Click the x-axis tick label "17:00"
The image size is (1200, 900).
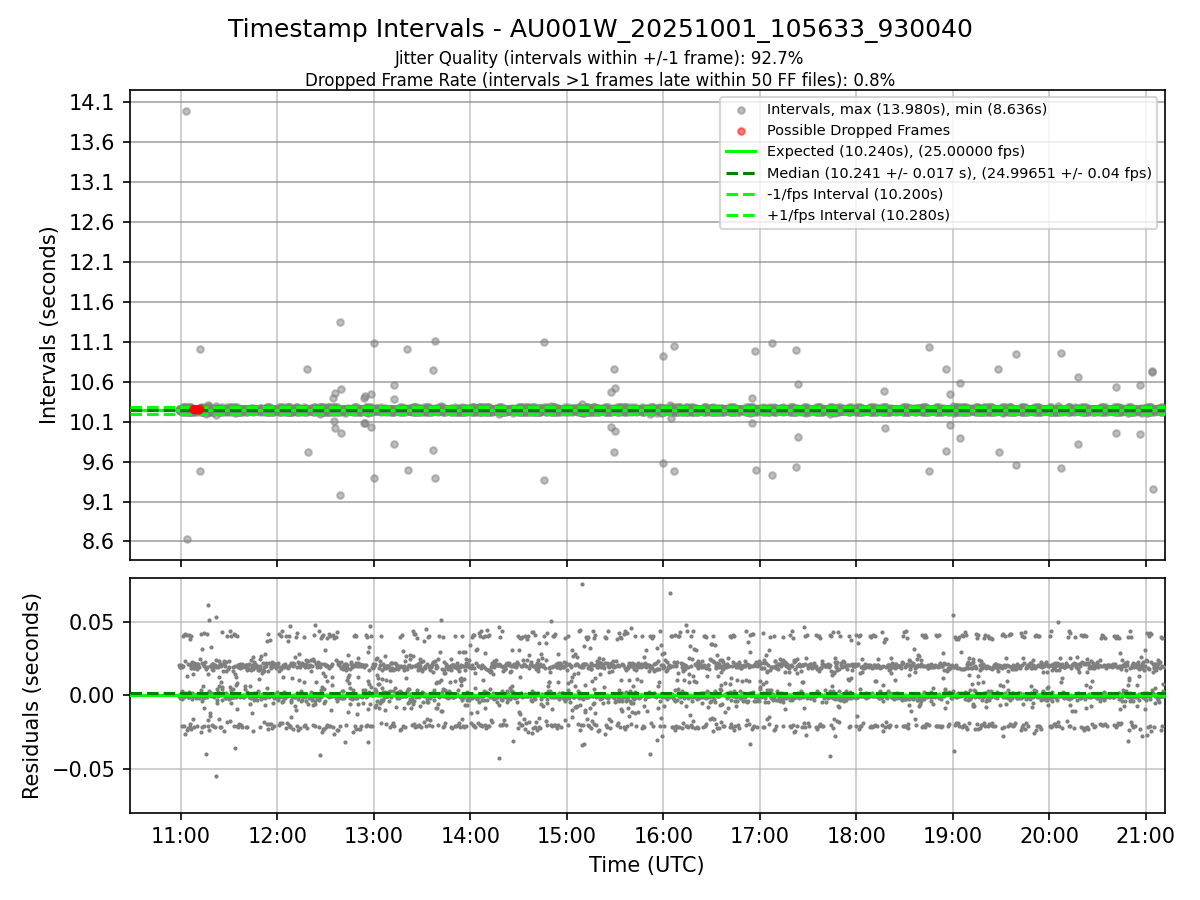(760, 834)
